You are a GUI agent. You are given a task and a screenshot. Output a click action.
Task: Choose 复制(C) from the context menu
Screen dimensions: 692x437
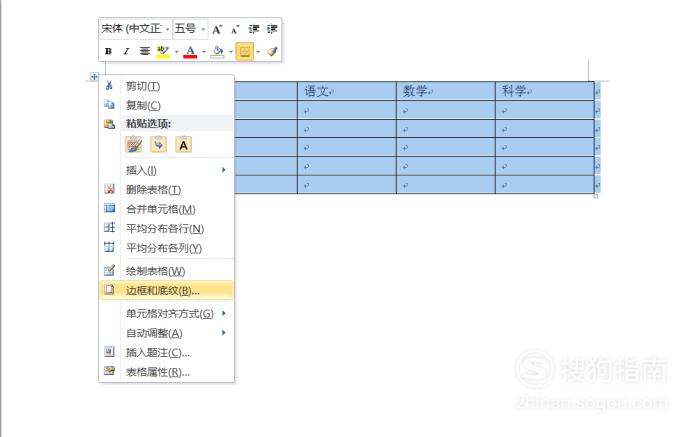[166, 105]
